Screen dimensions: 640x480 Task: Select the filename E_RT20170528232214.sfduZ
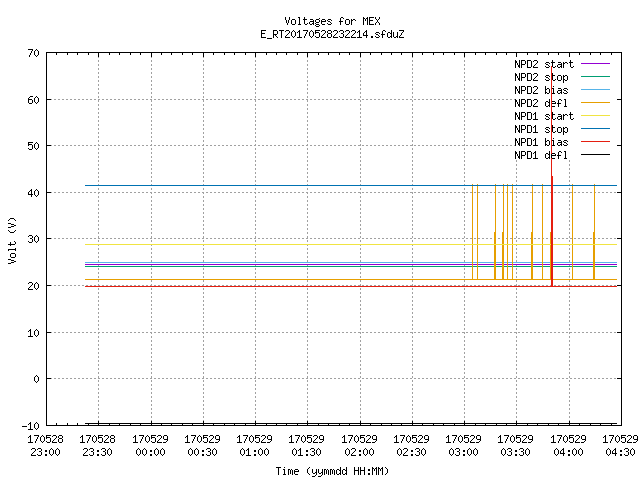(x=332, y=34)
